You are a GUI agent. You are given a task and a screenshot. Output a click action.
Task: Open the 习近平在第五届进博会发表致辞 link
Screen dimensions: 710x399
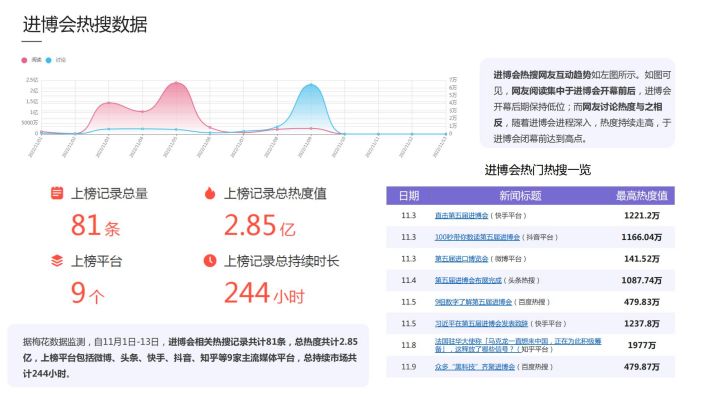(481, 324)
